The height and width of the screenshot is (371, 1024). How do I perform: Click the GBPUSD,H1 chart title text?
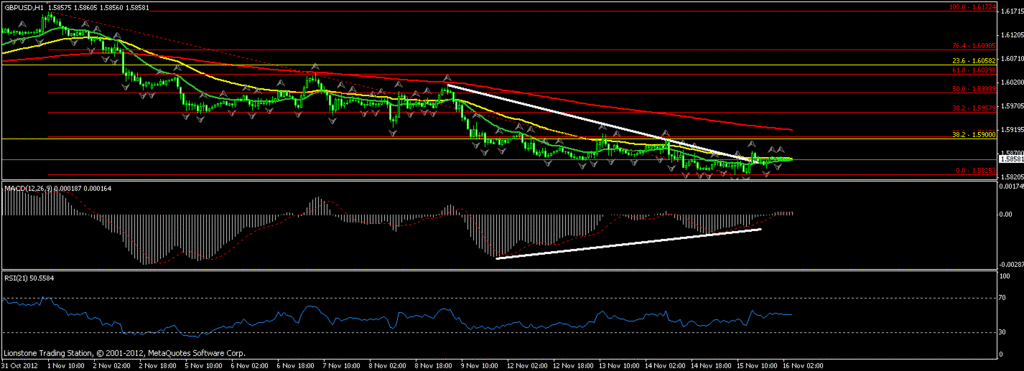click(25, 7)
